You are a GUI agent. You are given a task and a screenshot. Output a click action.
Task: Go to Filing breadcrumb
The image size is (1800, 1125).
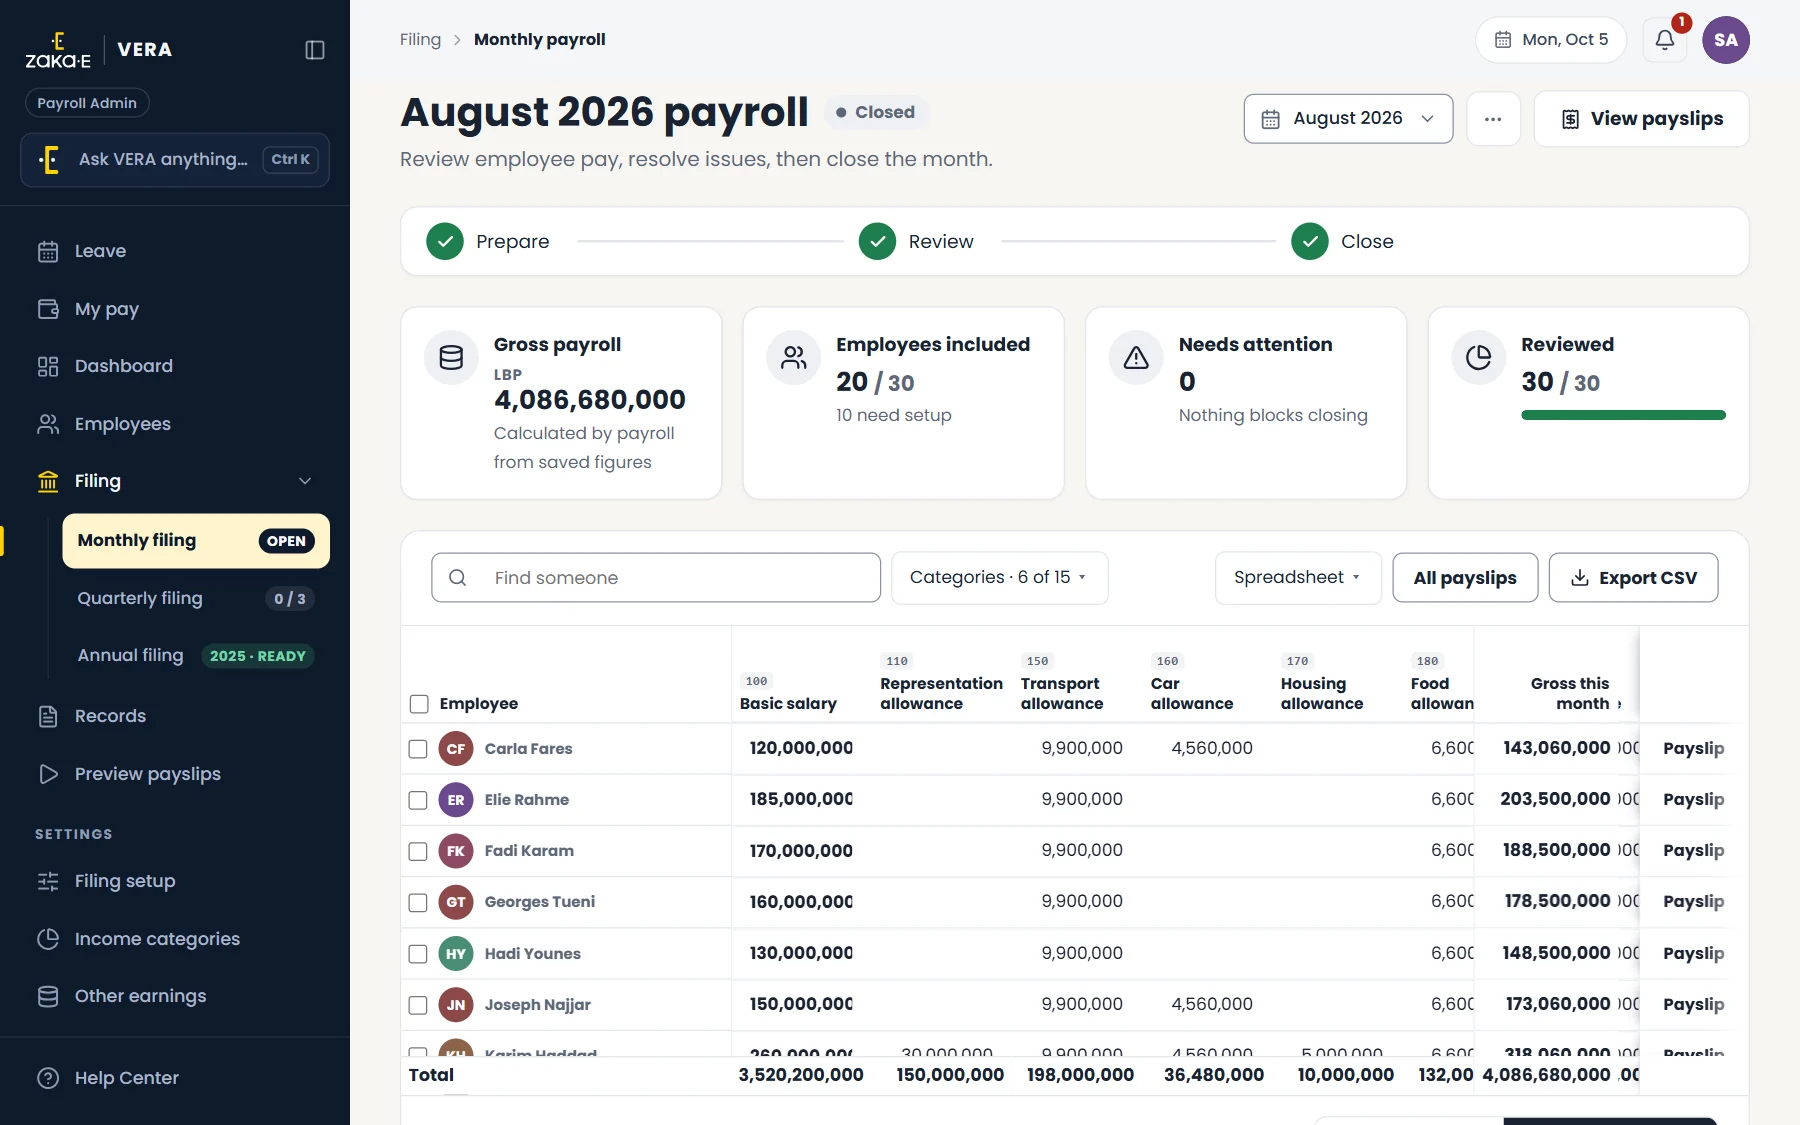(x=420, y=40)
